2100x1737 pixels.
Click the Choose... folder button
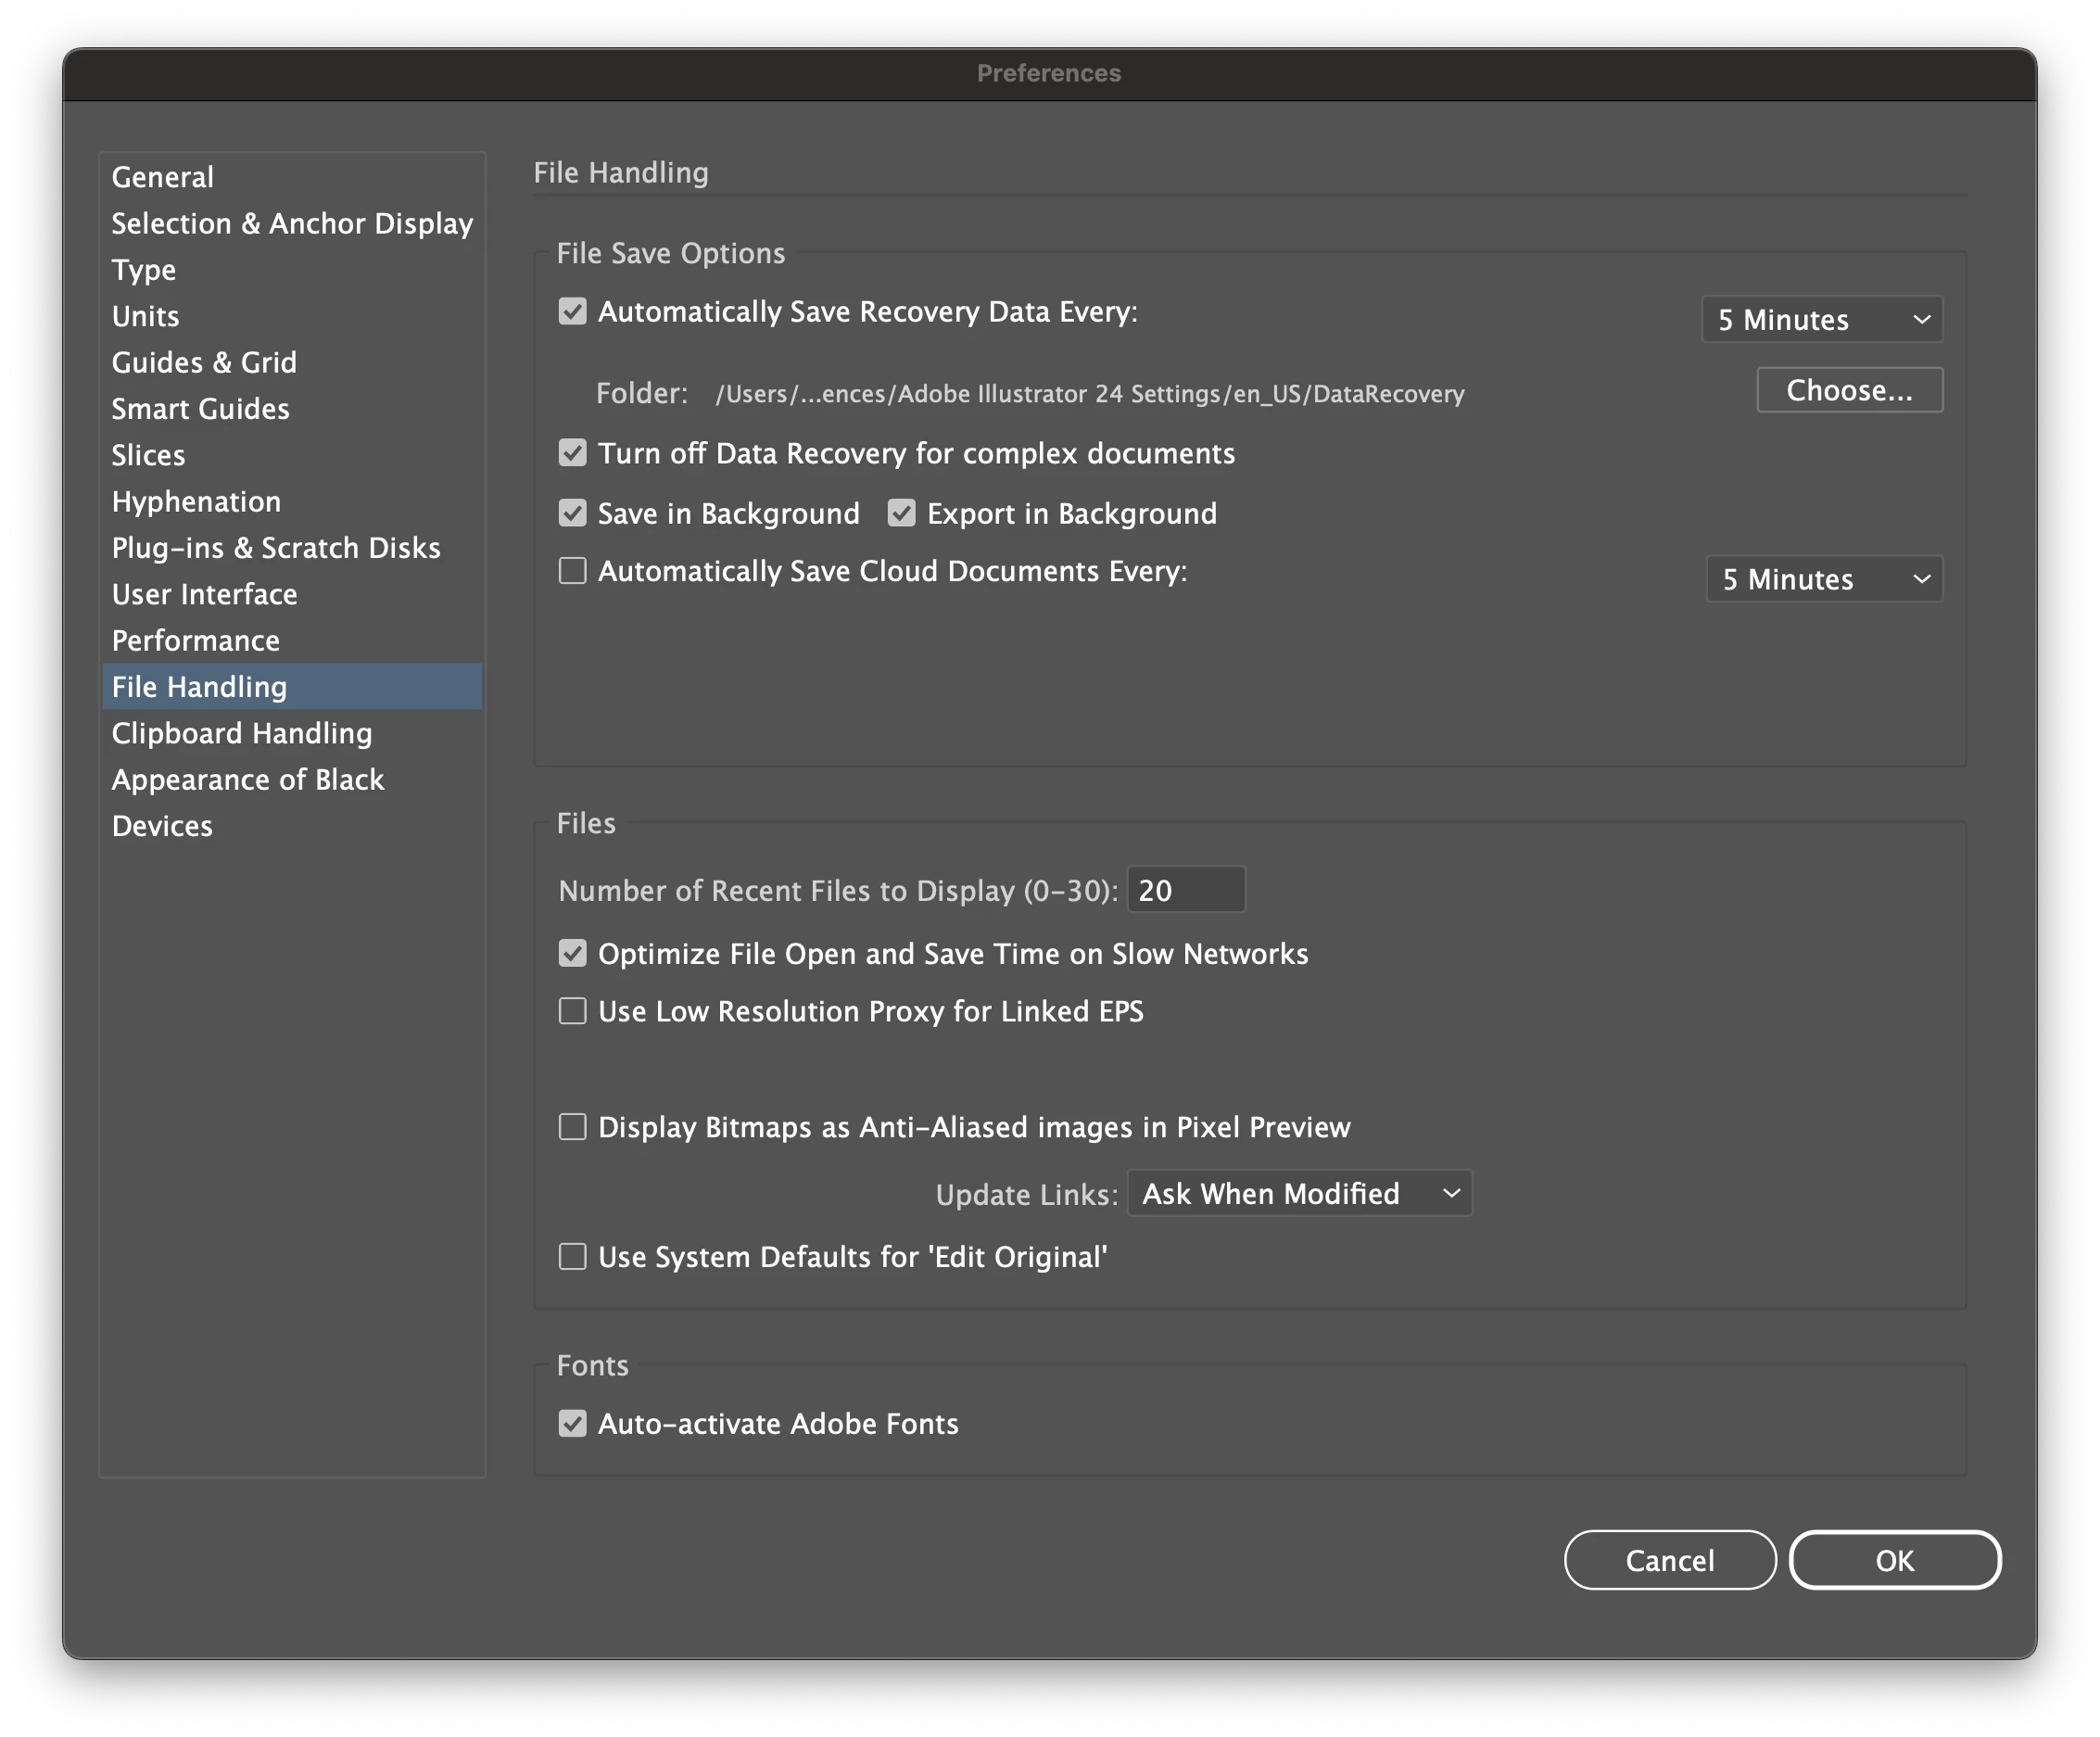tap(1849, 390)
